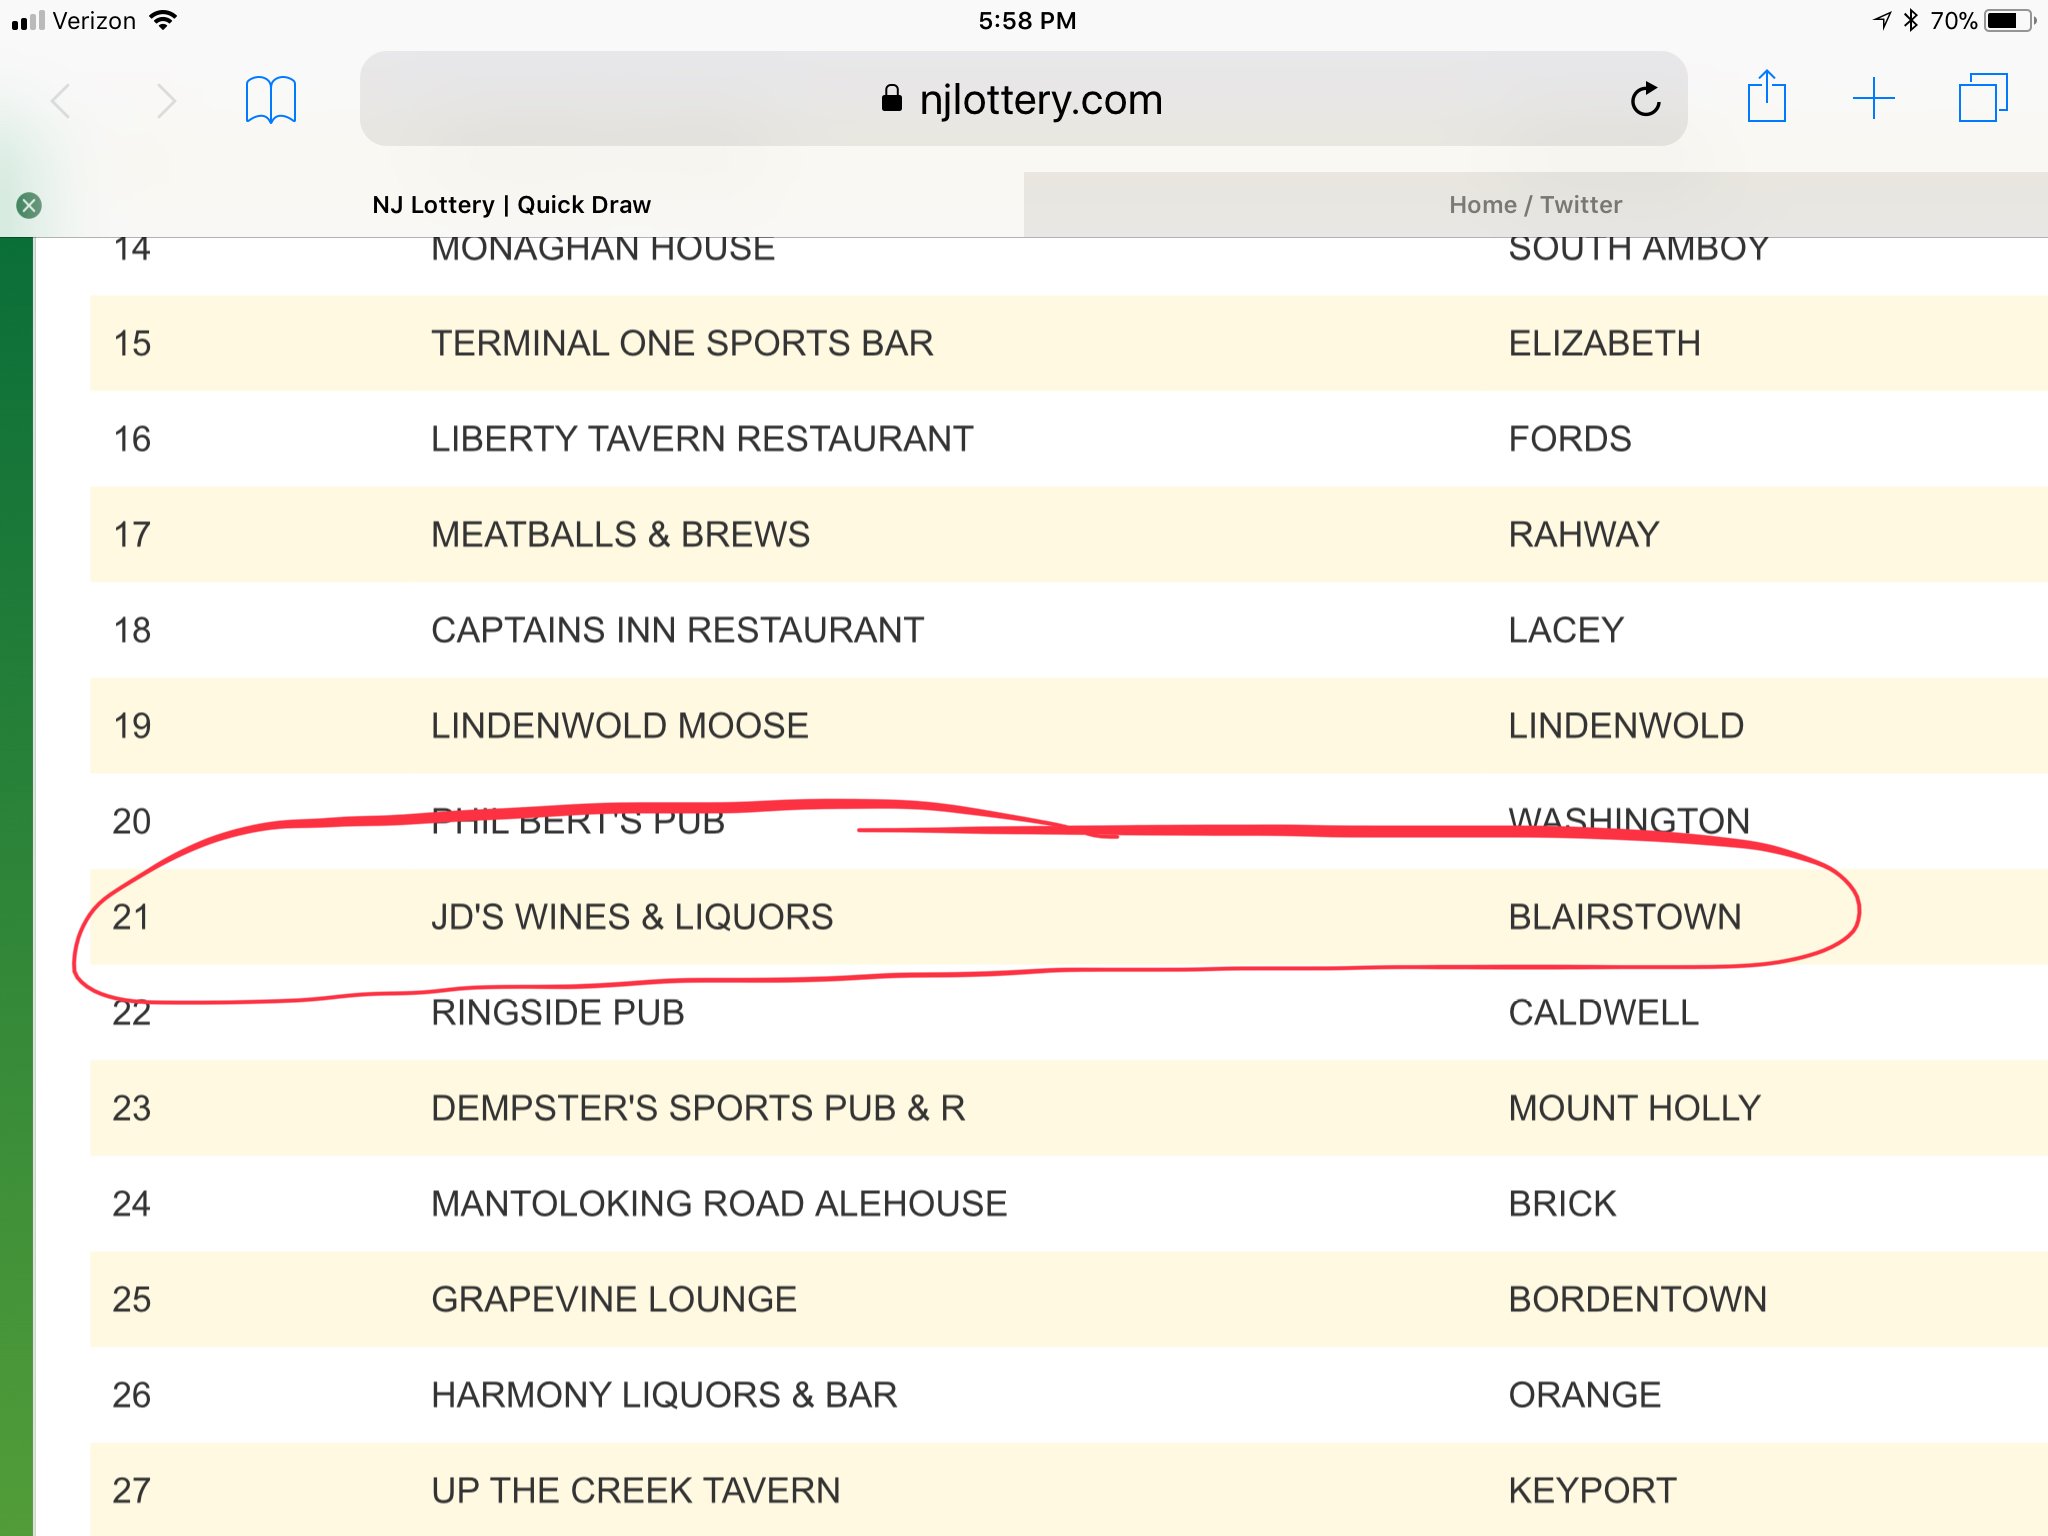
Task: Switch to the Home / Twitter tab
Action: [1535, 205]
